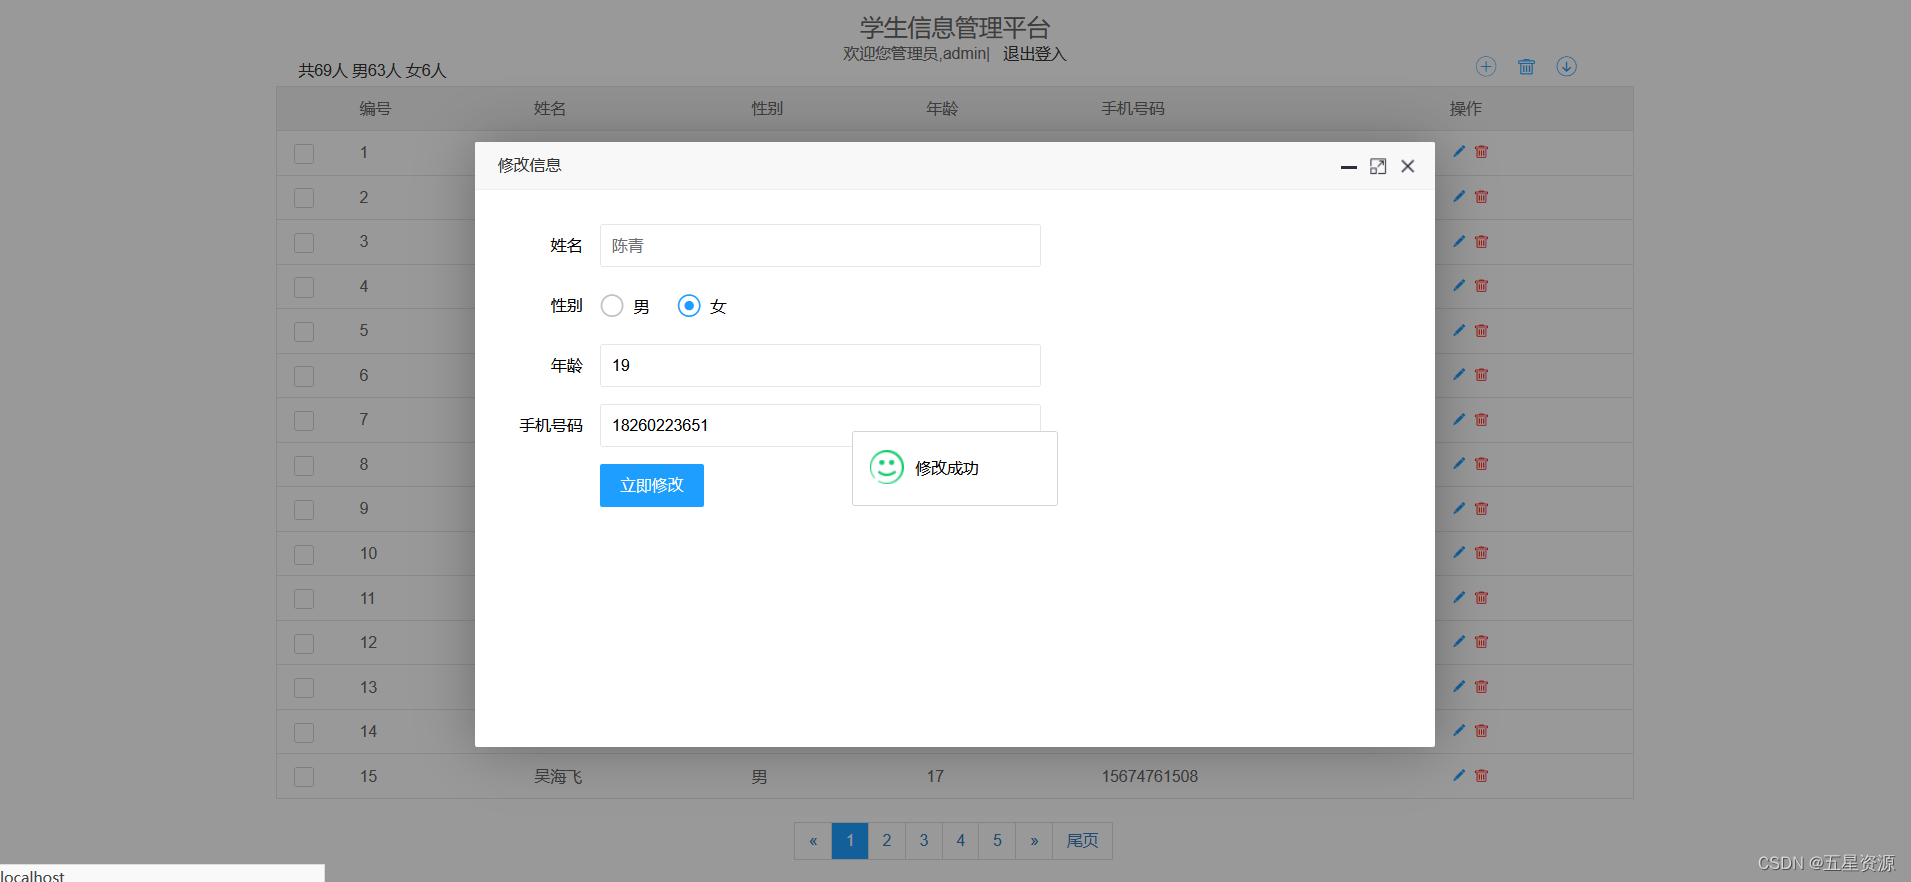Click the edit pencil icon in row 11
Viewport: 1911px width, 882px height.
tap(1459, 597)
